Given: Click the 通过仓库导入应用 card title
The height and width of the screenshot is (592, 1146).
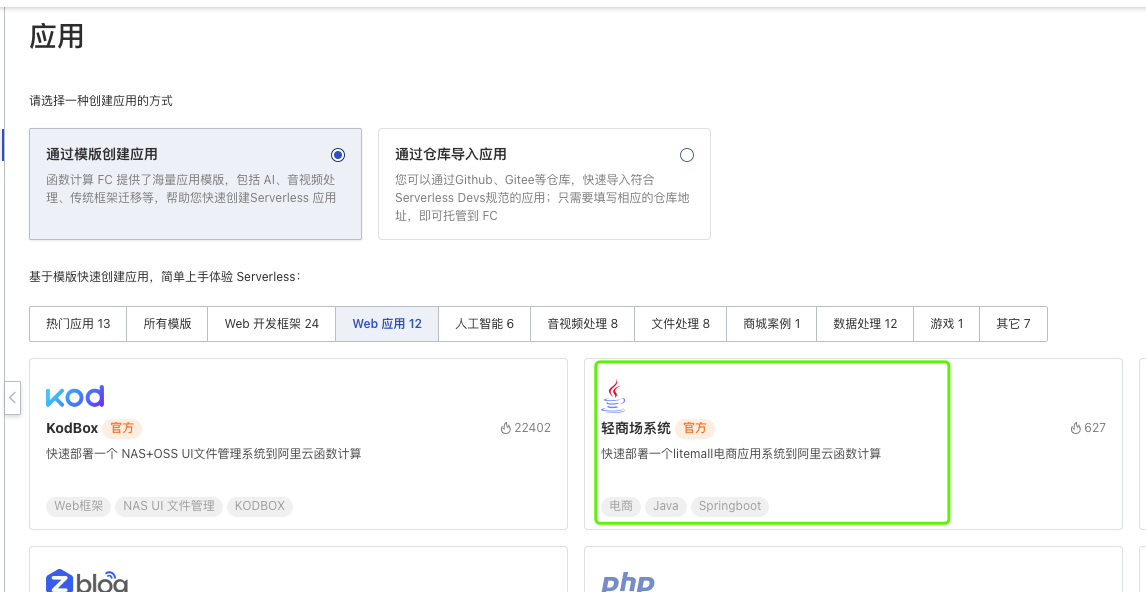Looking at the screenshot, I should click(451, 154).
